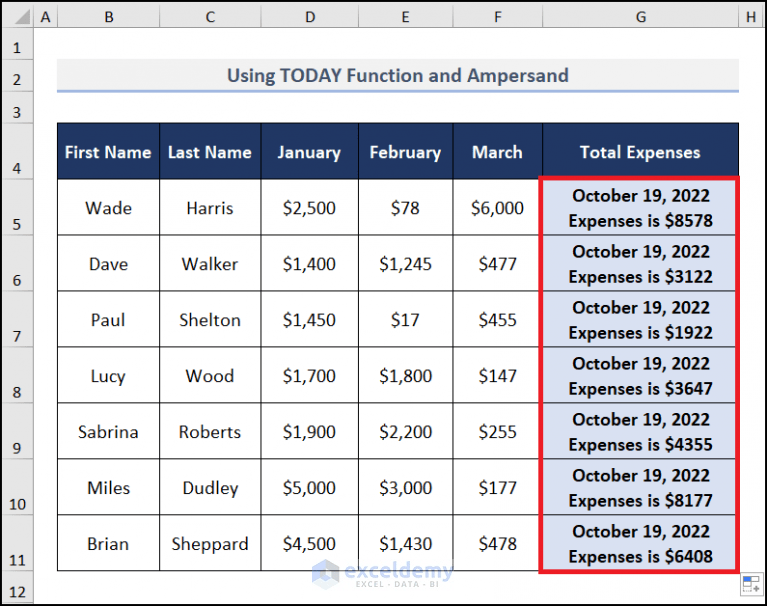Select column B header
Image resolution: width=767 pixels, height=606 pixels.
pyautogui.click(x=109, y=18)
